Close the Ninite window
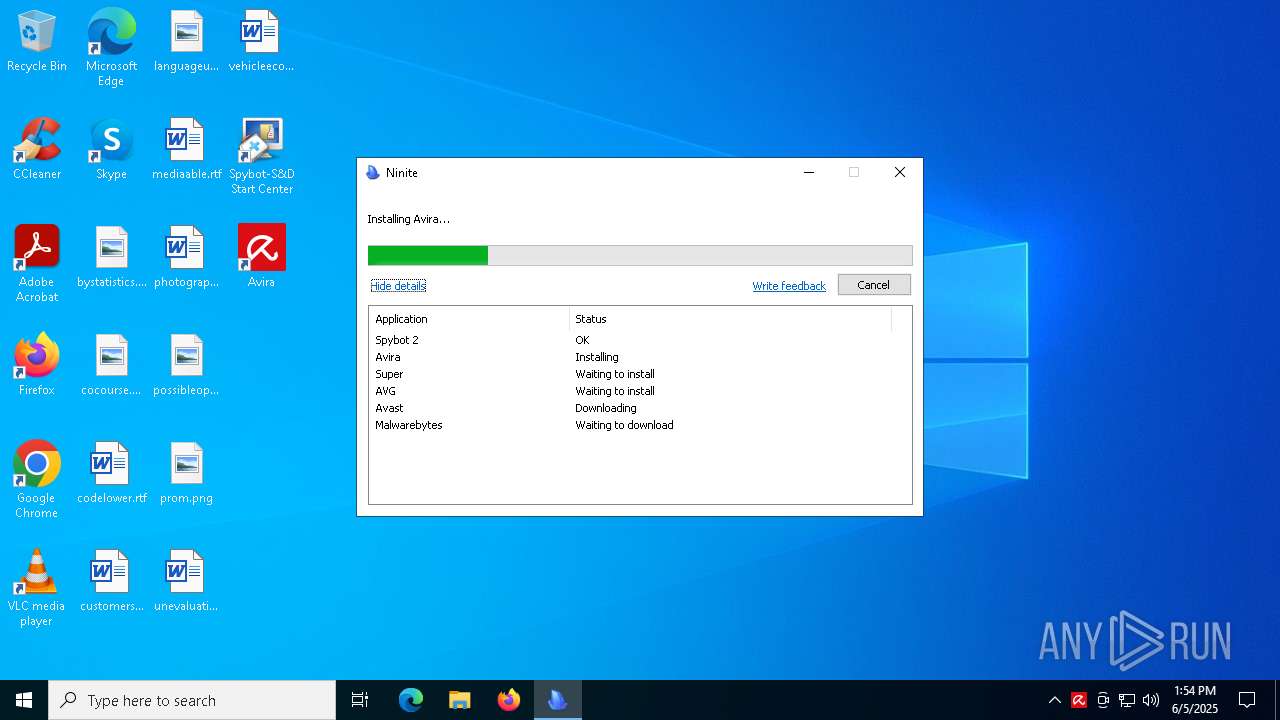 click(x=900, y=172)
